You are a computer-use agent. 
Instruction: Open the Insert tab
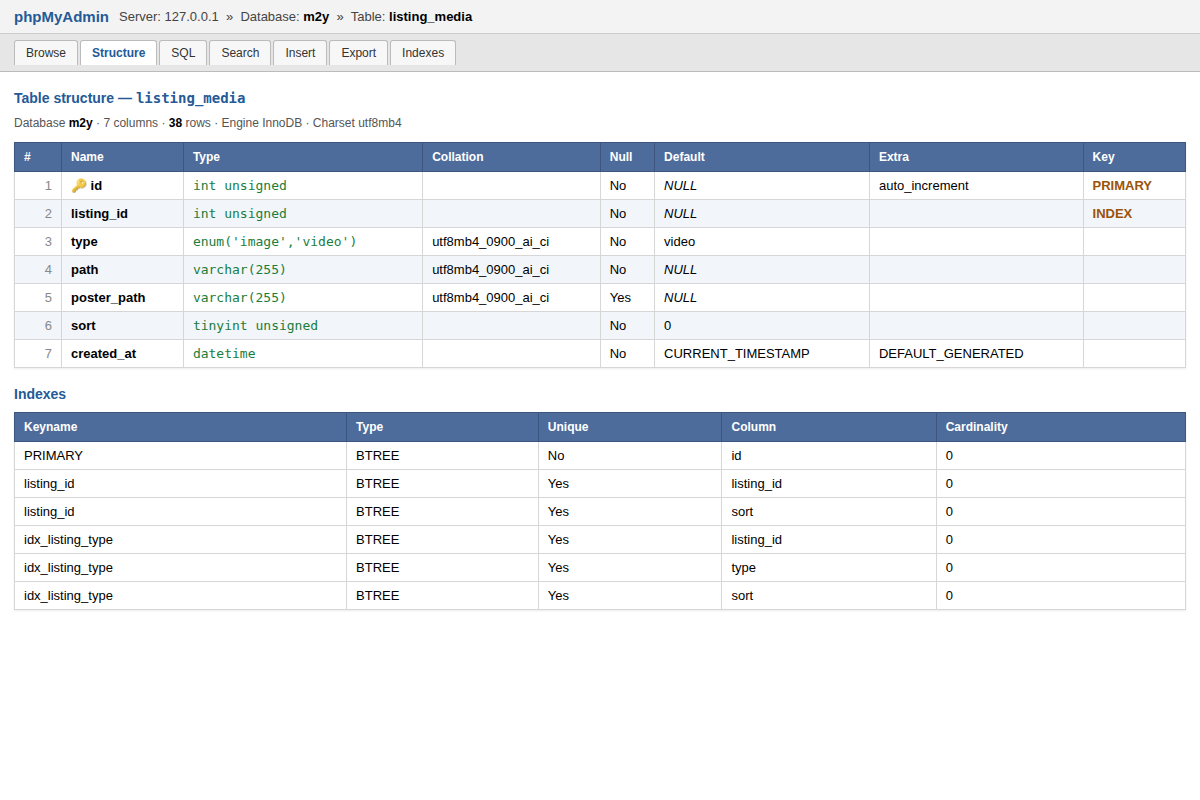[x=300, y=53]
